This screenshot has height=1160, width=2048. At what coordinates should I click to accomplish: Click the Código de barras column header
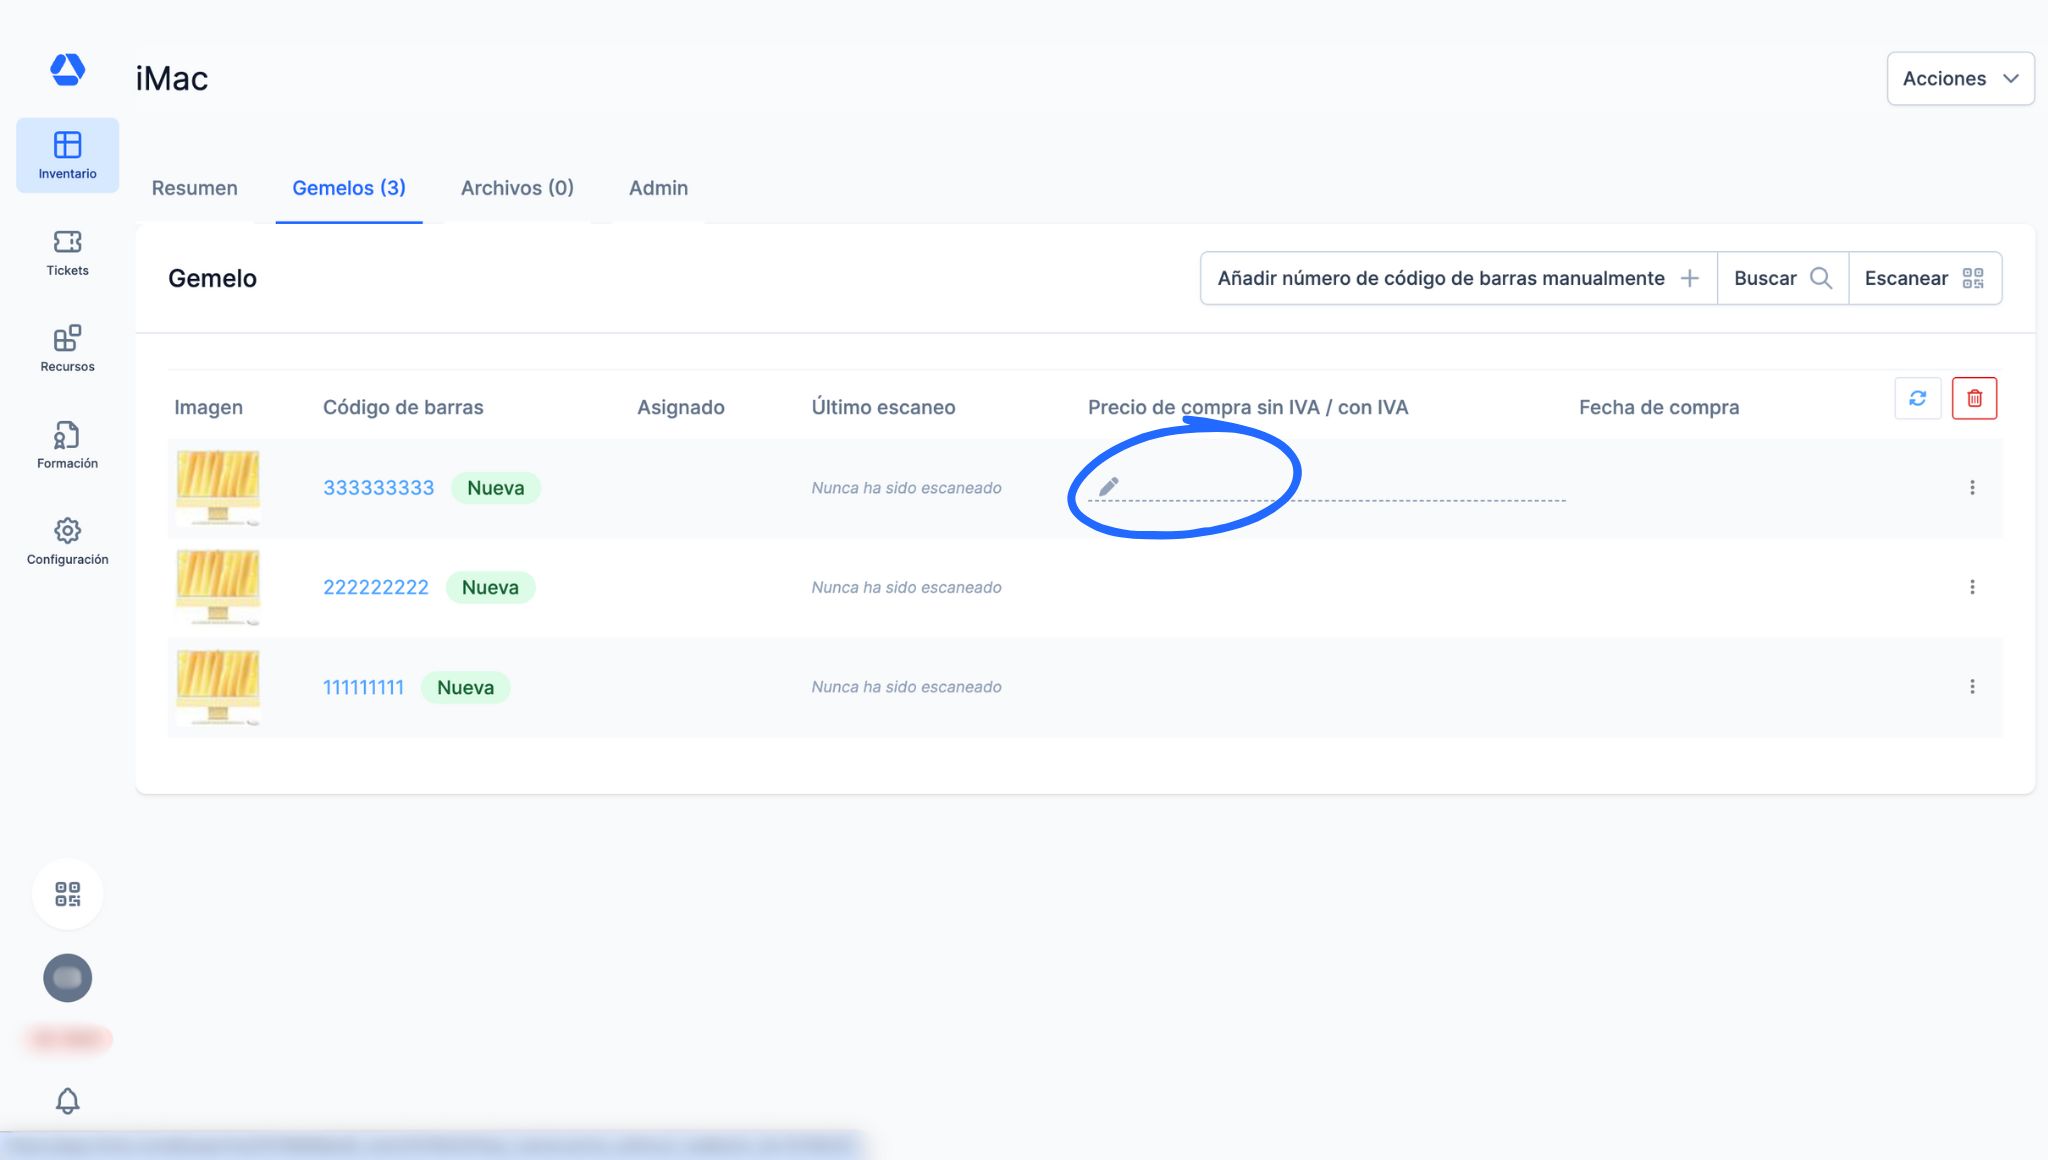click(x=403, y=407)
